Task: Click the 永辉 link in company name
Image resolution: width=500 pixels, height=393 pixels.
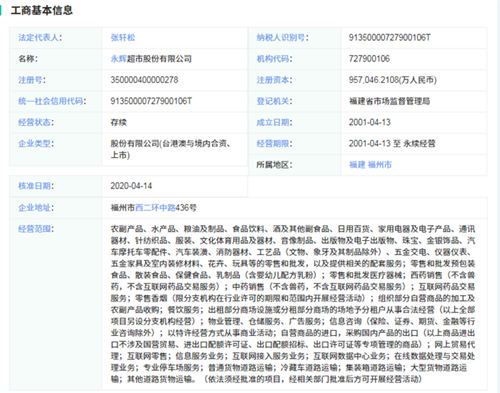Action: point(119,59)
